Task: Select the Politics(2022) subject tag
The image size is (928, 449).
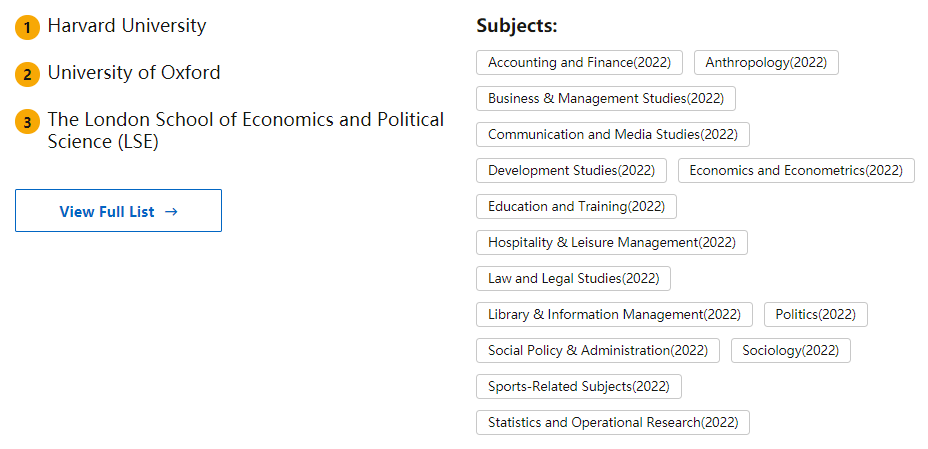Action: point(816,314)
